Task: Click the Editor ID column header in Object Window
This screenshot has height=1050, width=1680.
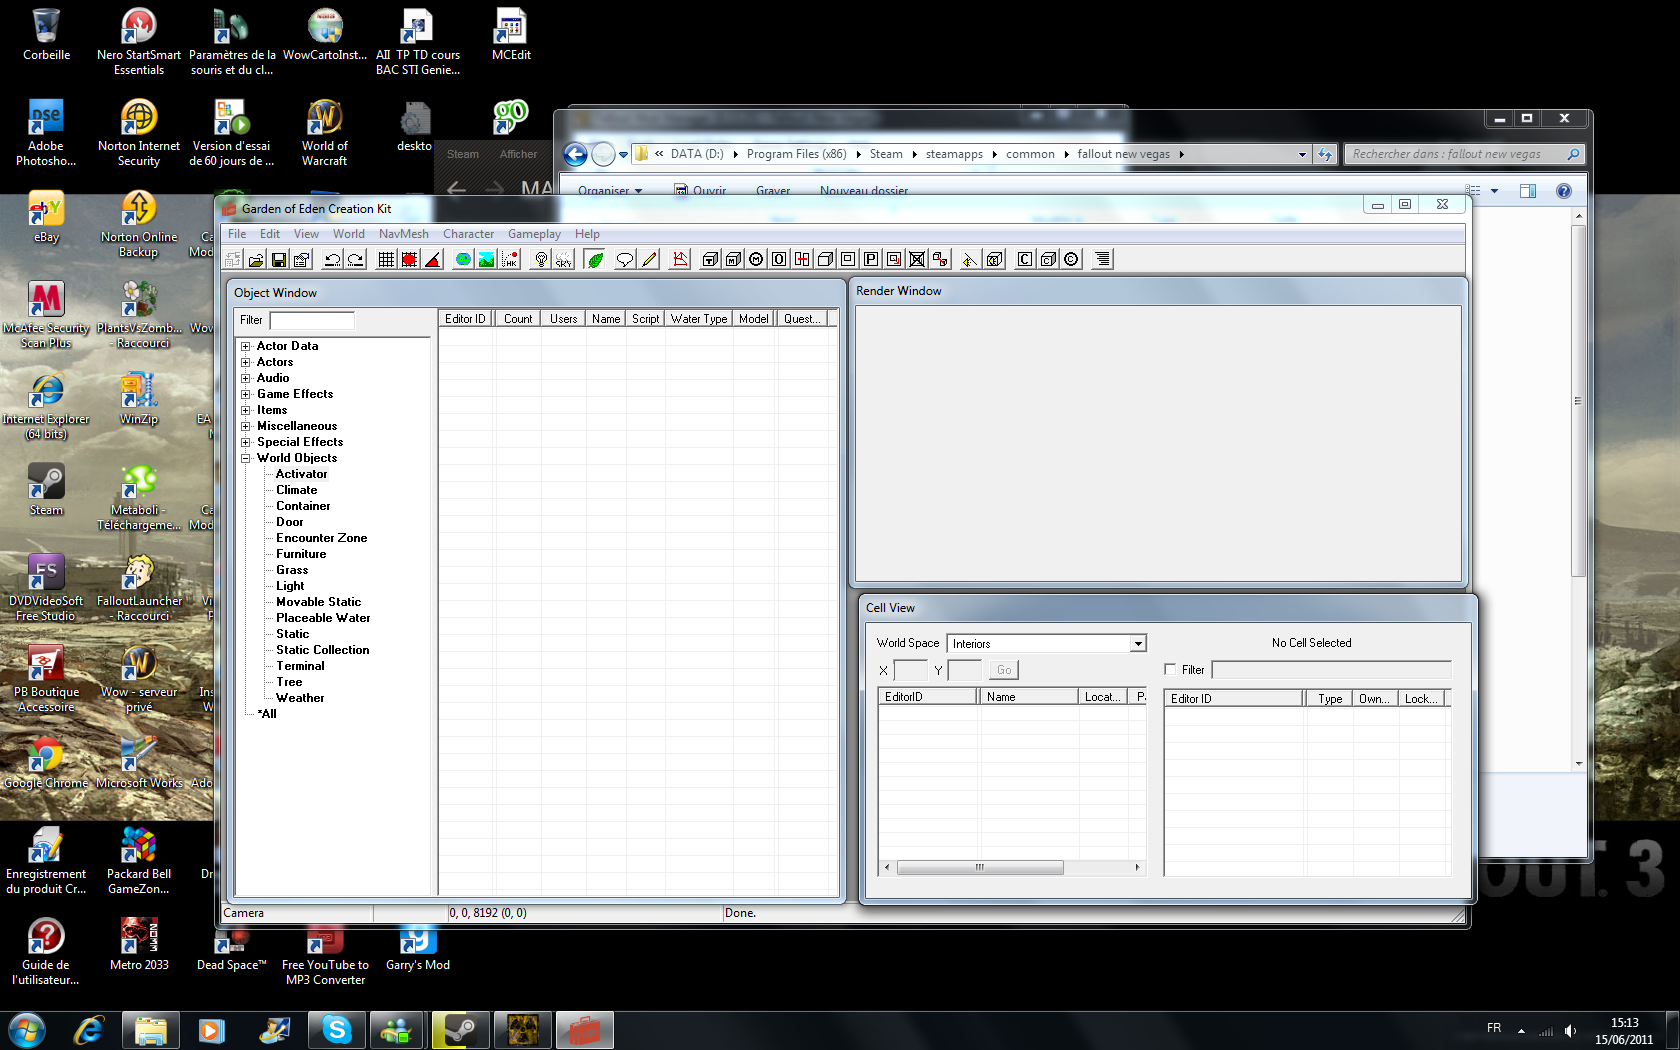Action: pyautogui.click(x=465, y=319)
